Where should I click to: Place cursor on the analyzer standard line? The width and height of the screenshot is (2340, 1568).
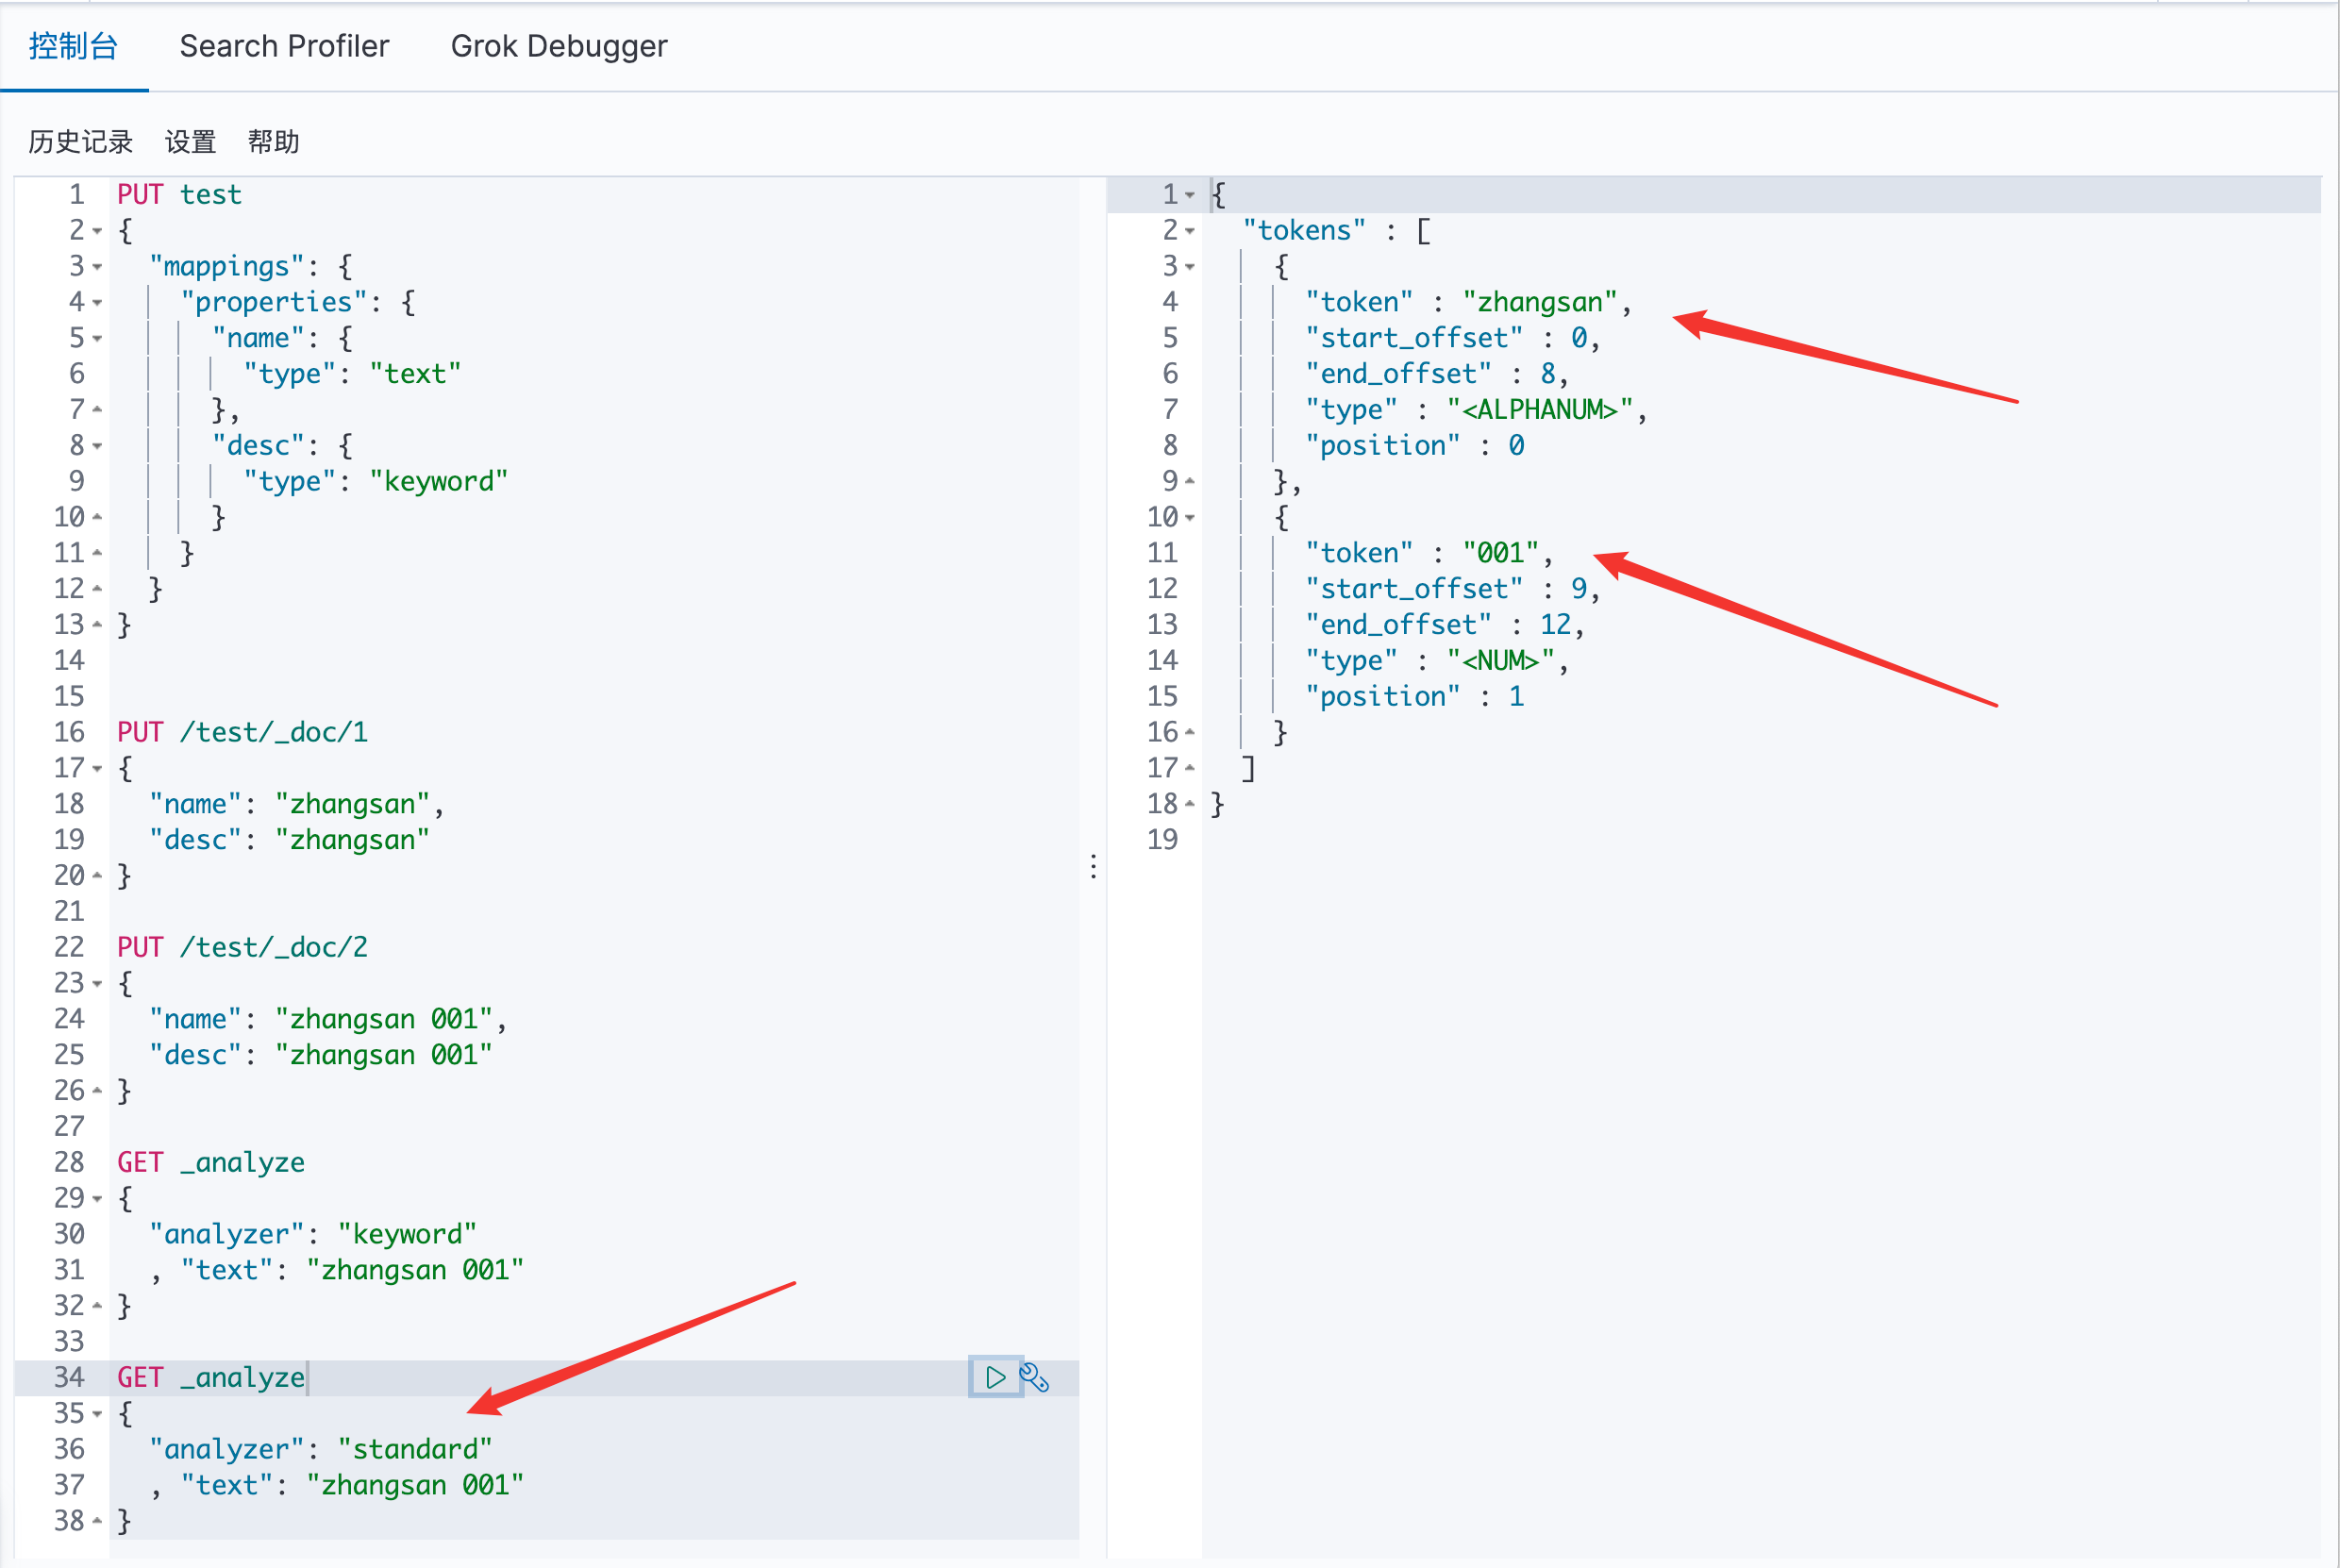tap(320, 1449)
